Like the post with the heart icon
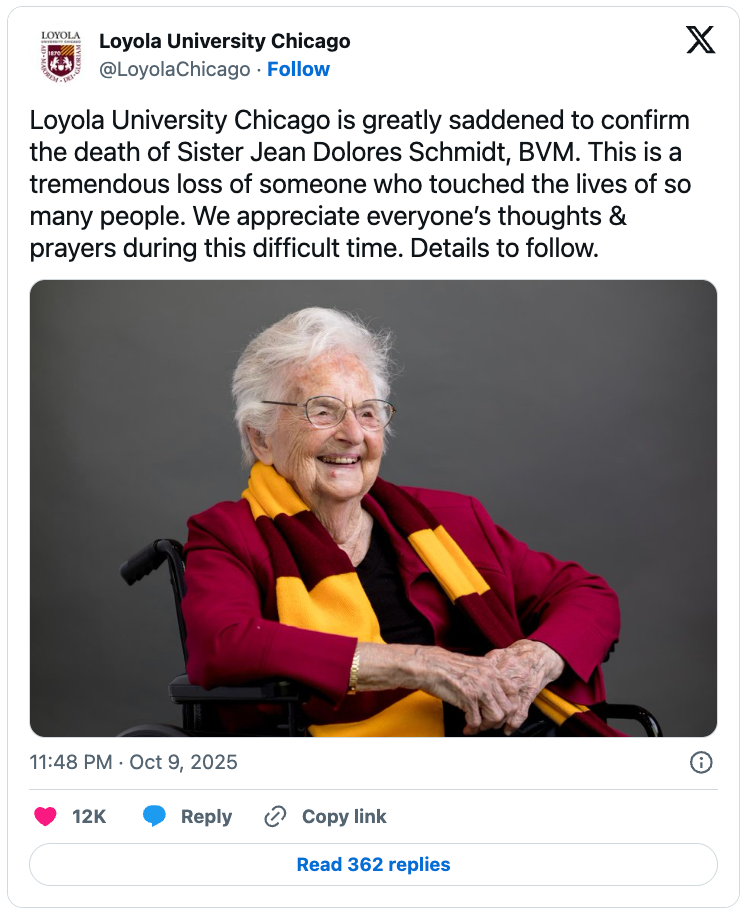The width and height of the screenshot is (746, 916). click(45, 816)
